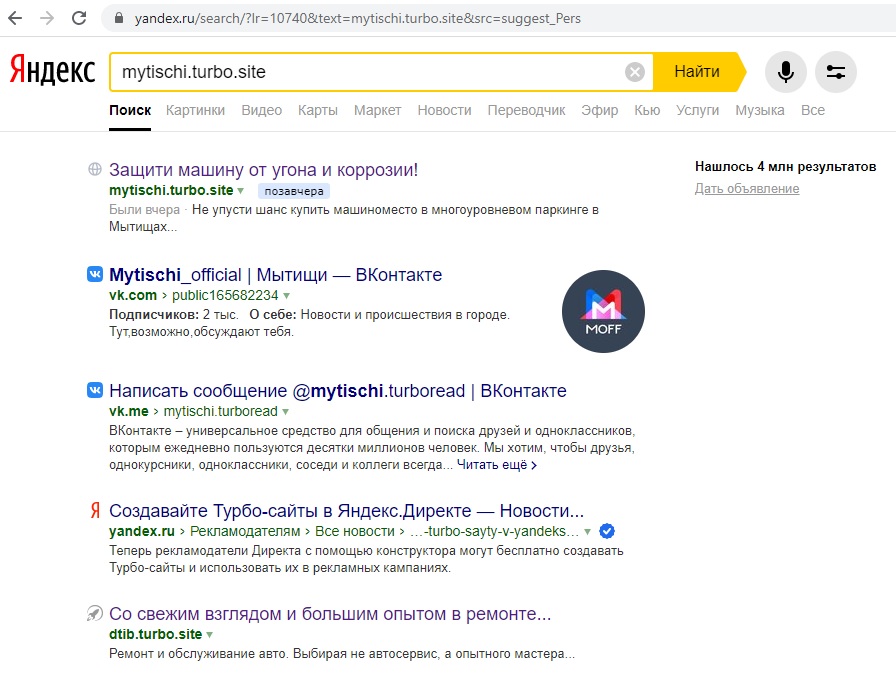Open search settings sliders icon

click(835, 72)
